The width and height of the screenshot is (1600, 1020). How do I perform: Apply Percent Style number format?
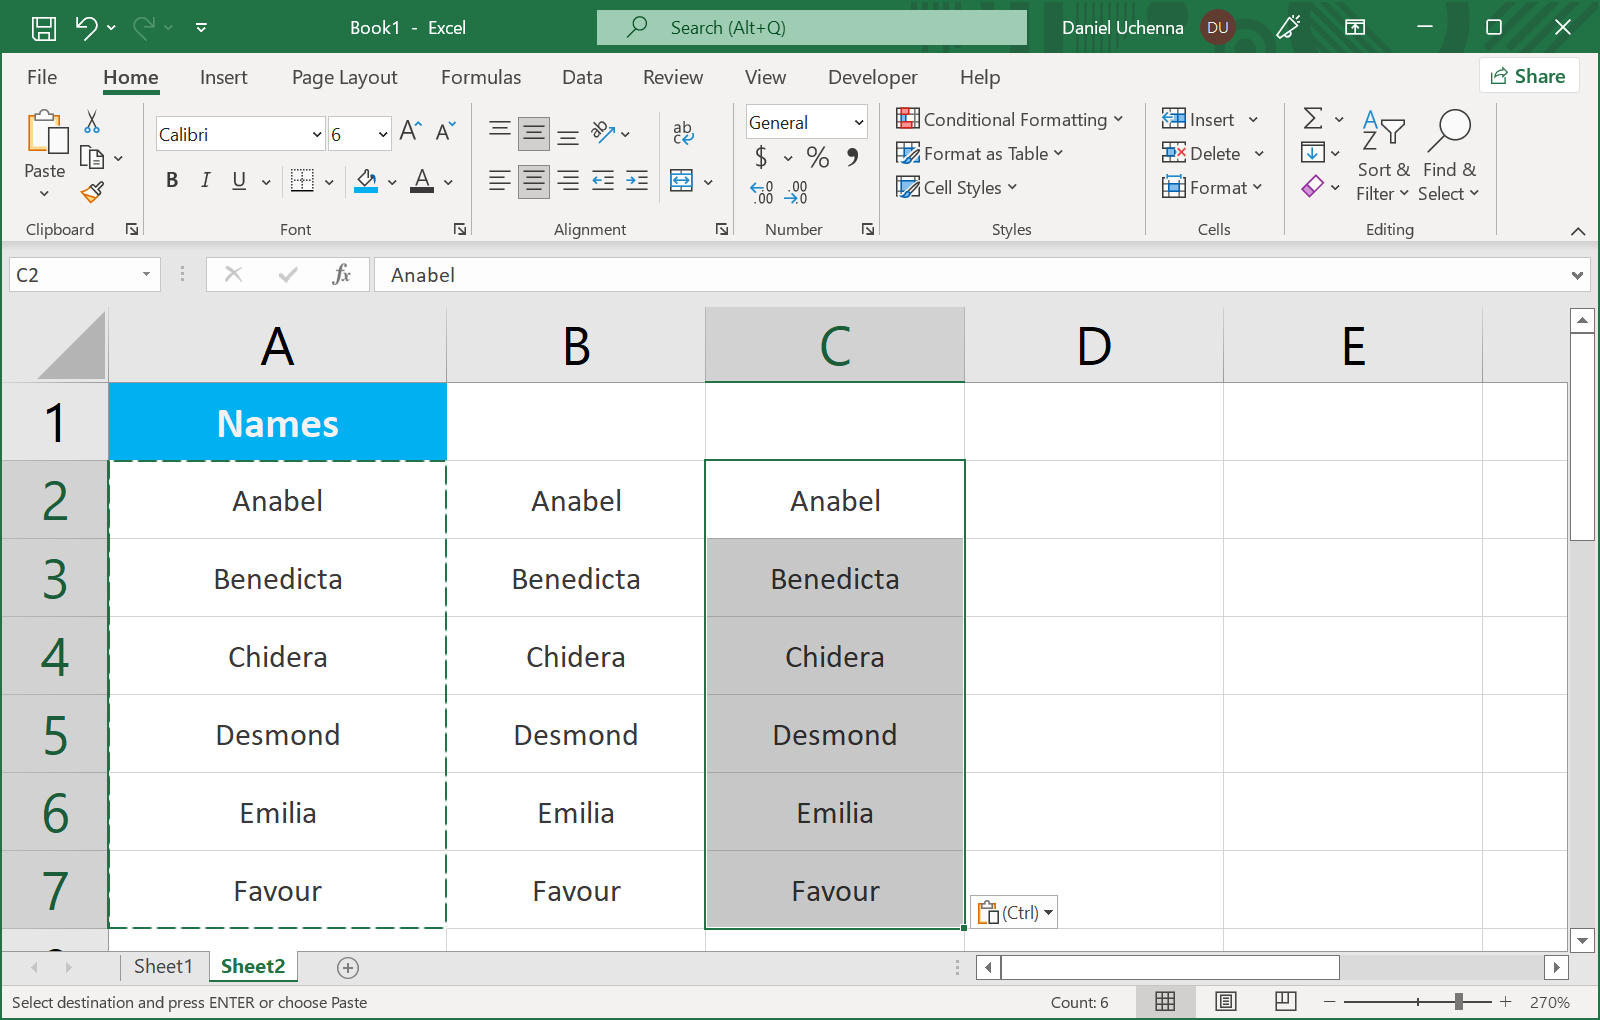pyautogui.click(x=817, y=157)
